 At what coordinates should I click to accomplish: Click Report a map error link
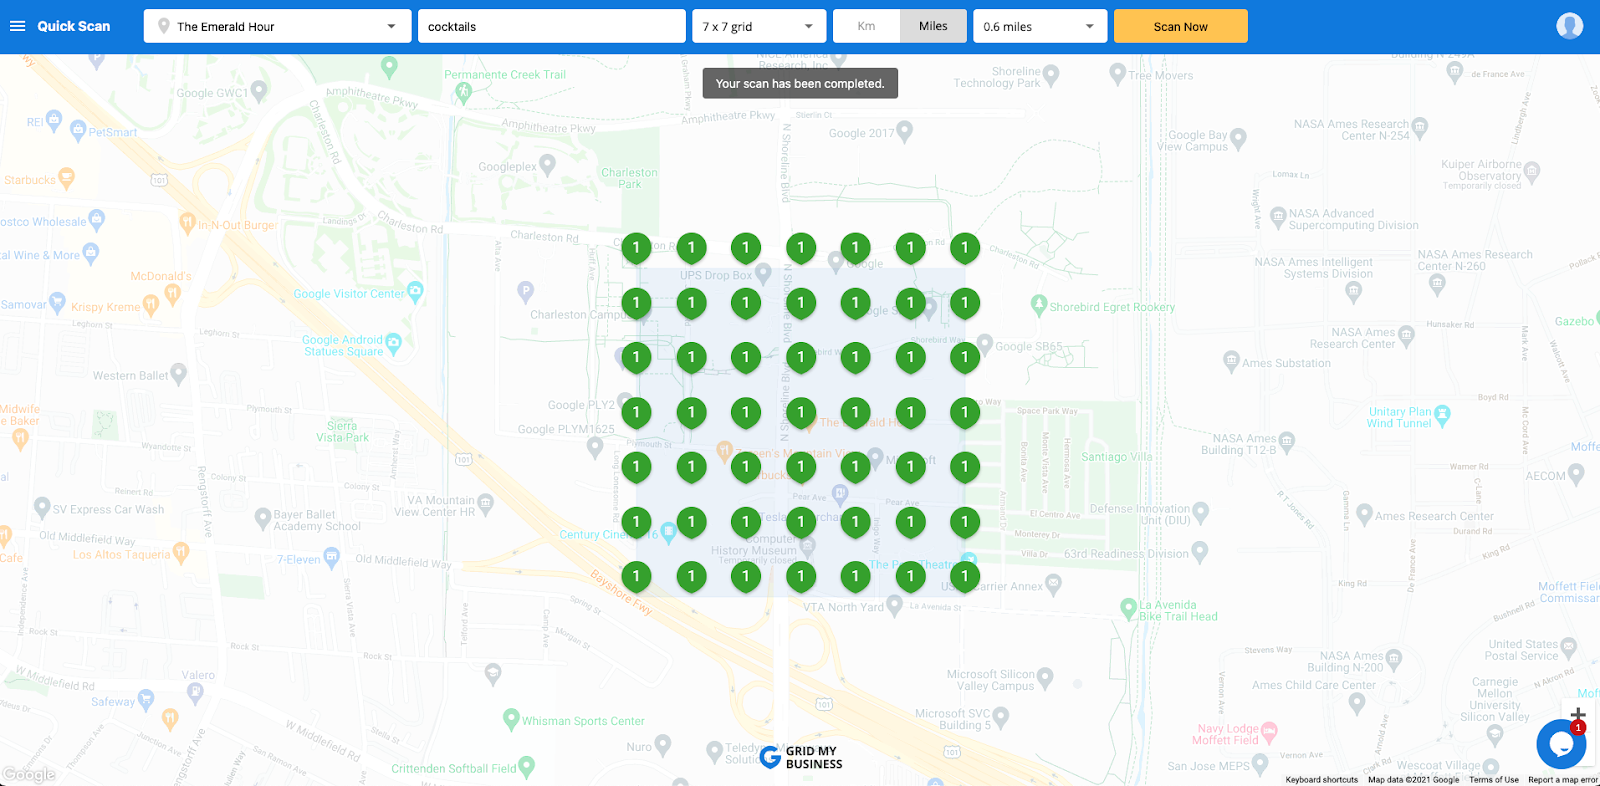click(1563, 780)
